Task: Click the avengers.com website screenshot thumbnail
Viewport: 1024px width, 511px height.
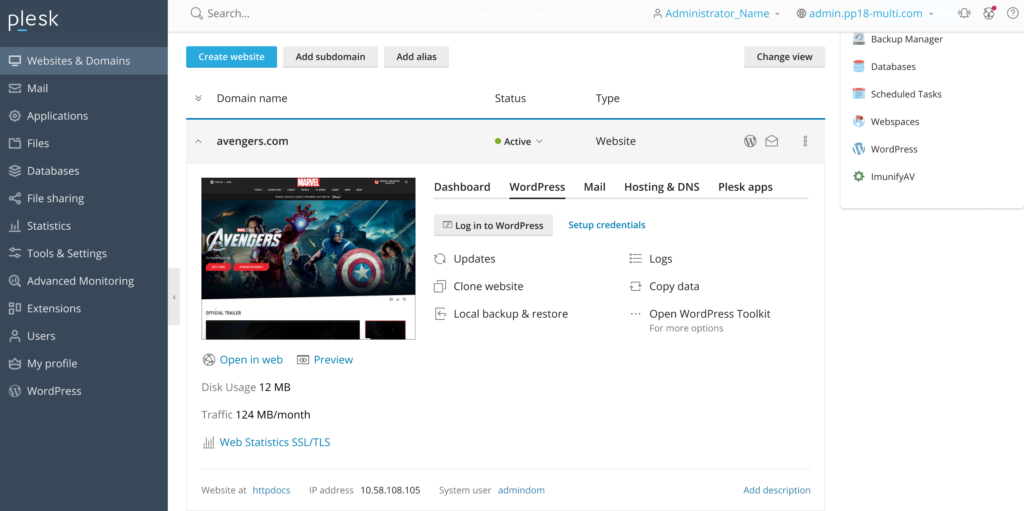Action: 308,259
